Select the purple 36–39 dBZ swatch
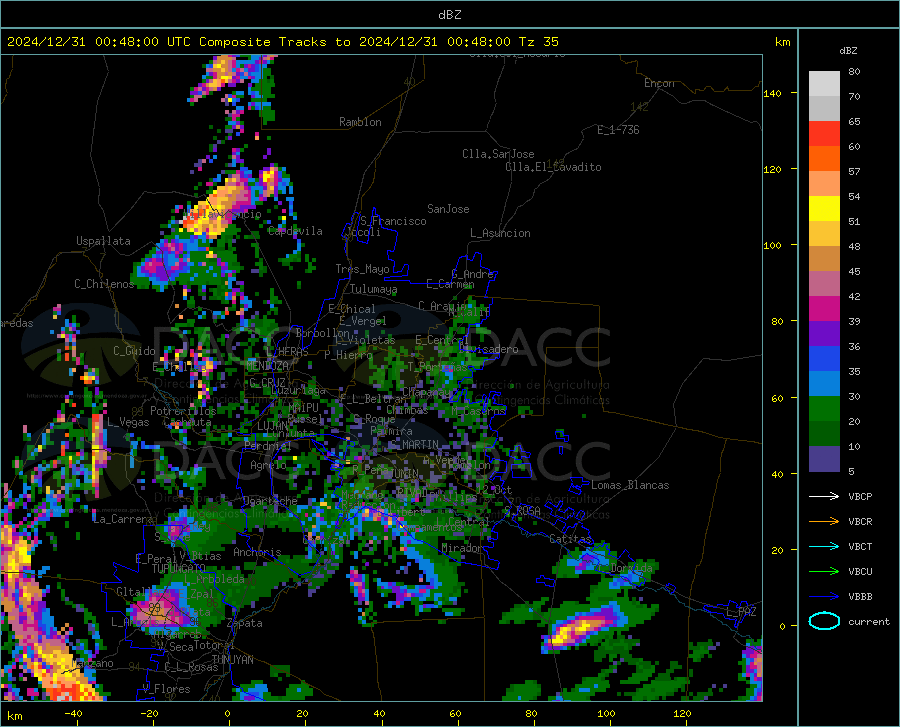900x727 pixels. click(824, 333)
